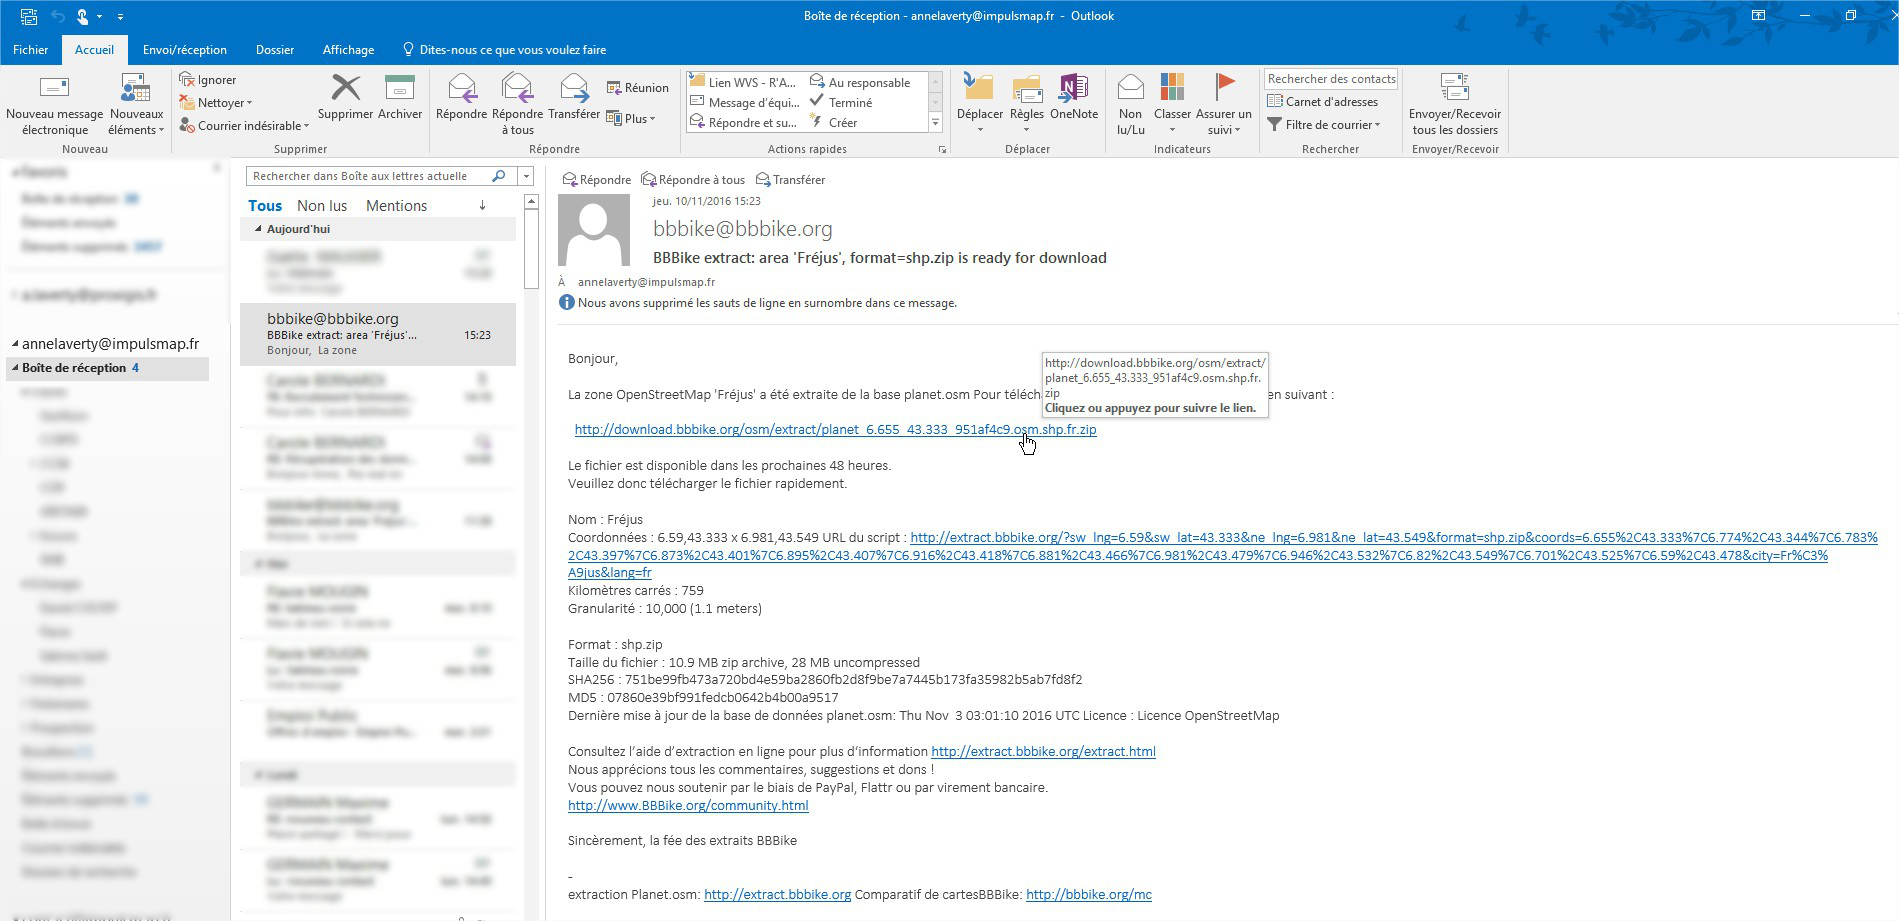1899x921 pixels.
Task: Open the BBBike community.html link
Action: [688, 806]
